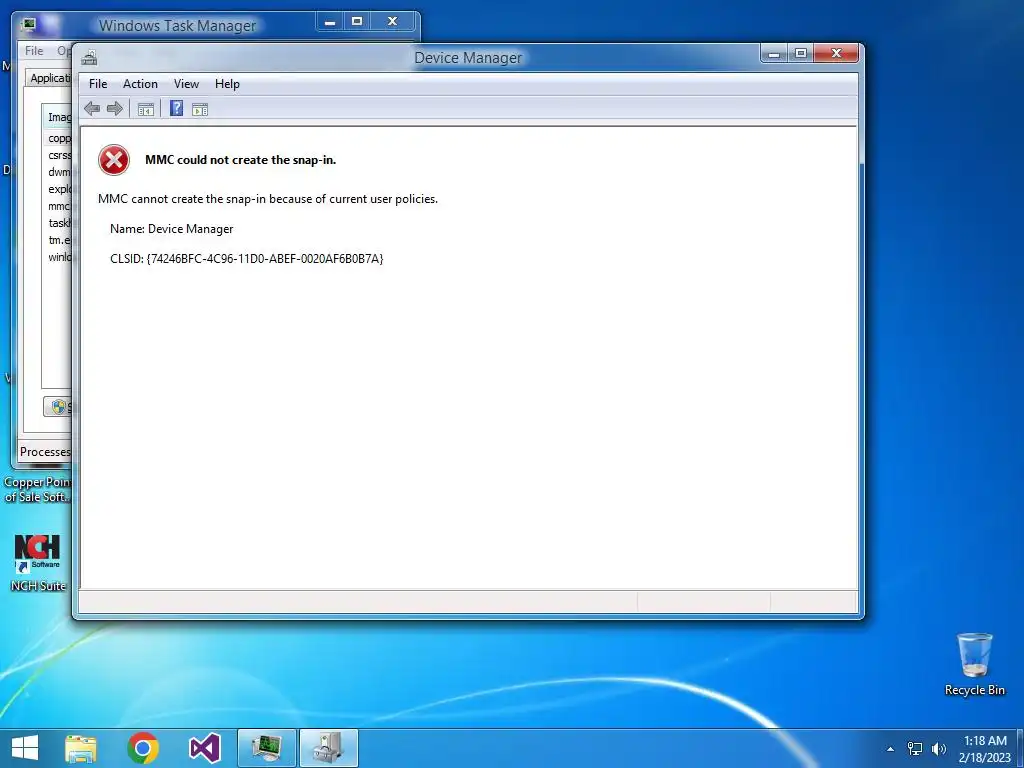Select the Recycle Bin desktop icon
The height and width of the screenshot is (768, 1024).
pos(974,664)
